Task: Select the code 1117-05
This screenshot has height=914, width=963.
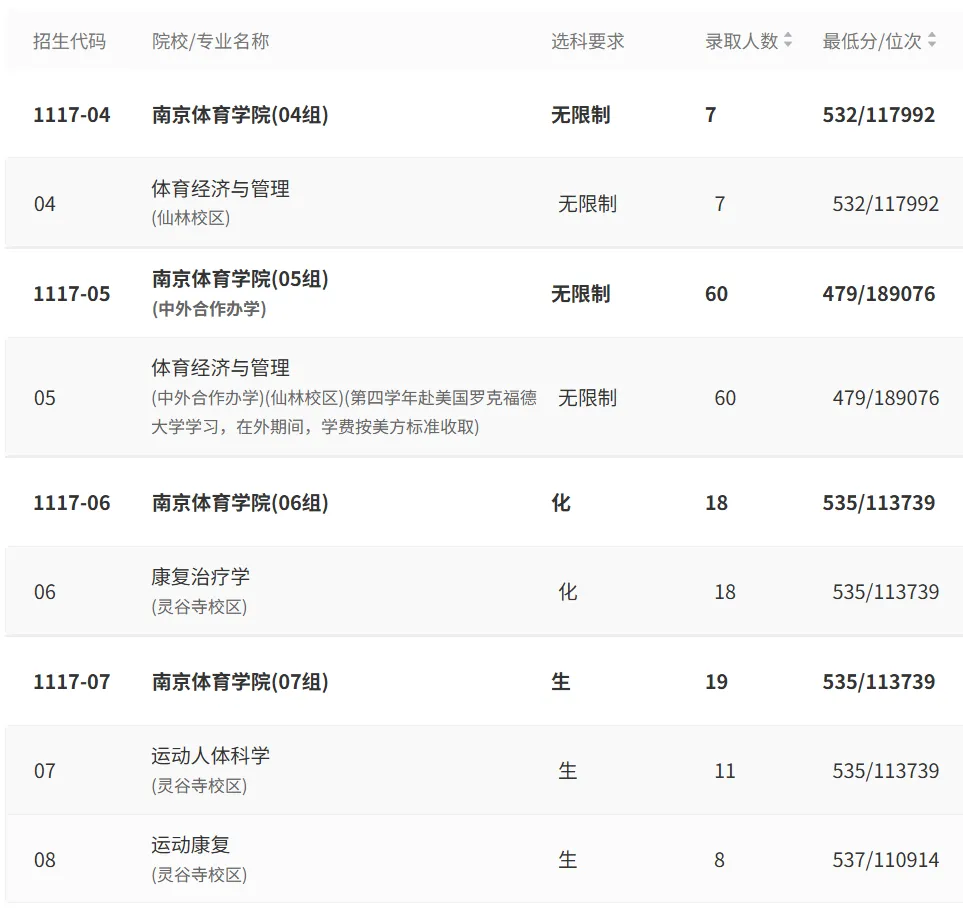Action: click(72, 294)
